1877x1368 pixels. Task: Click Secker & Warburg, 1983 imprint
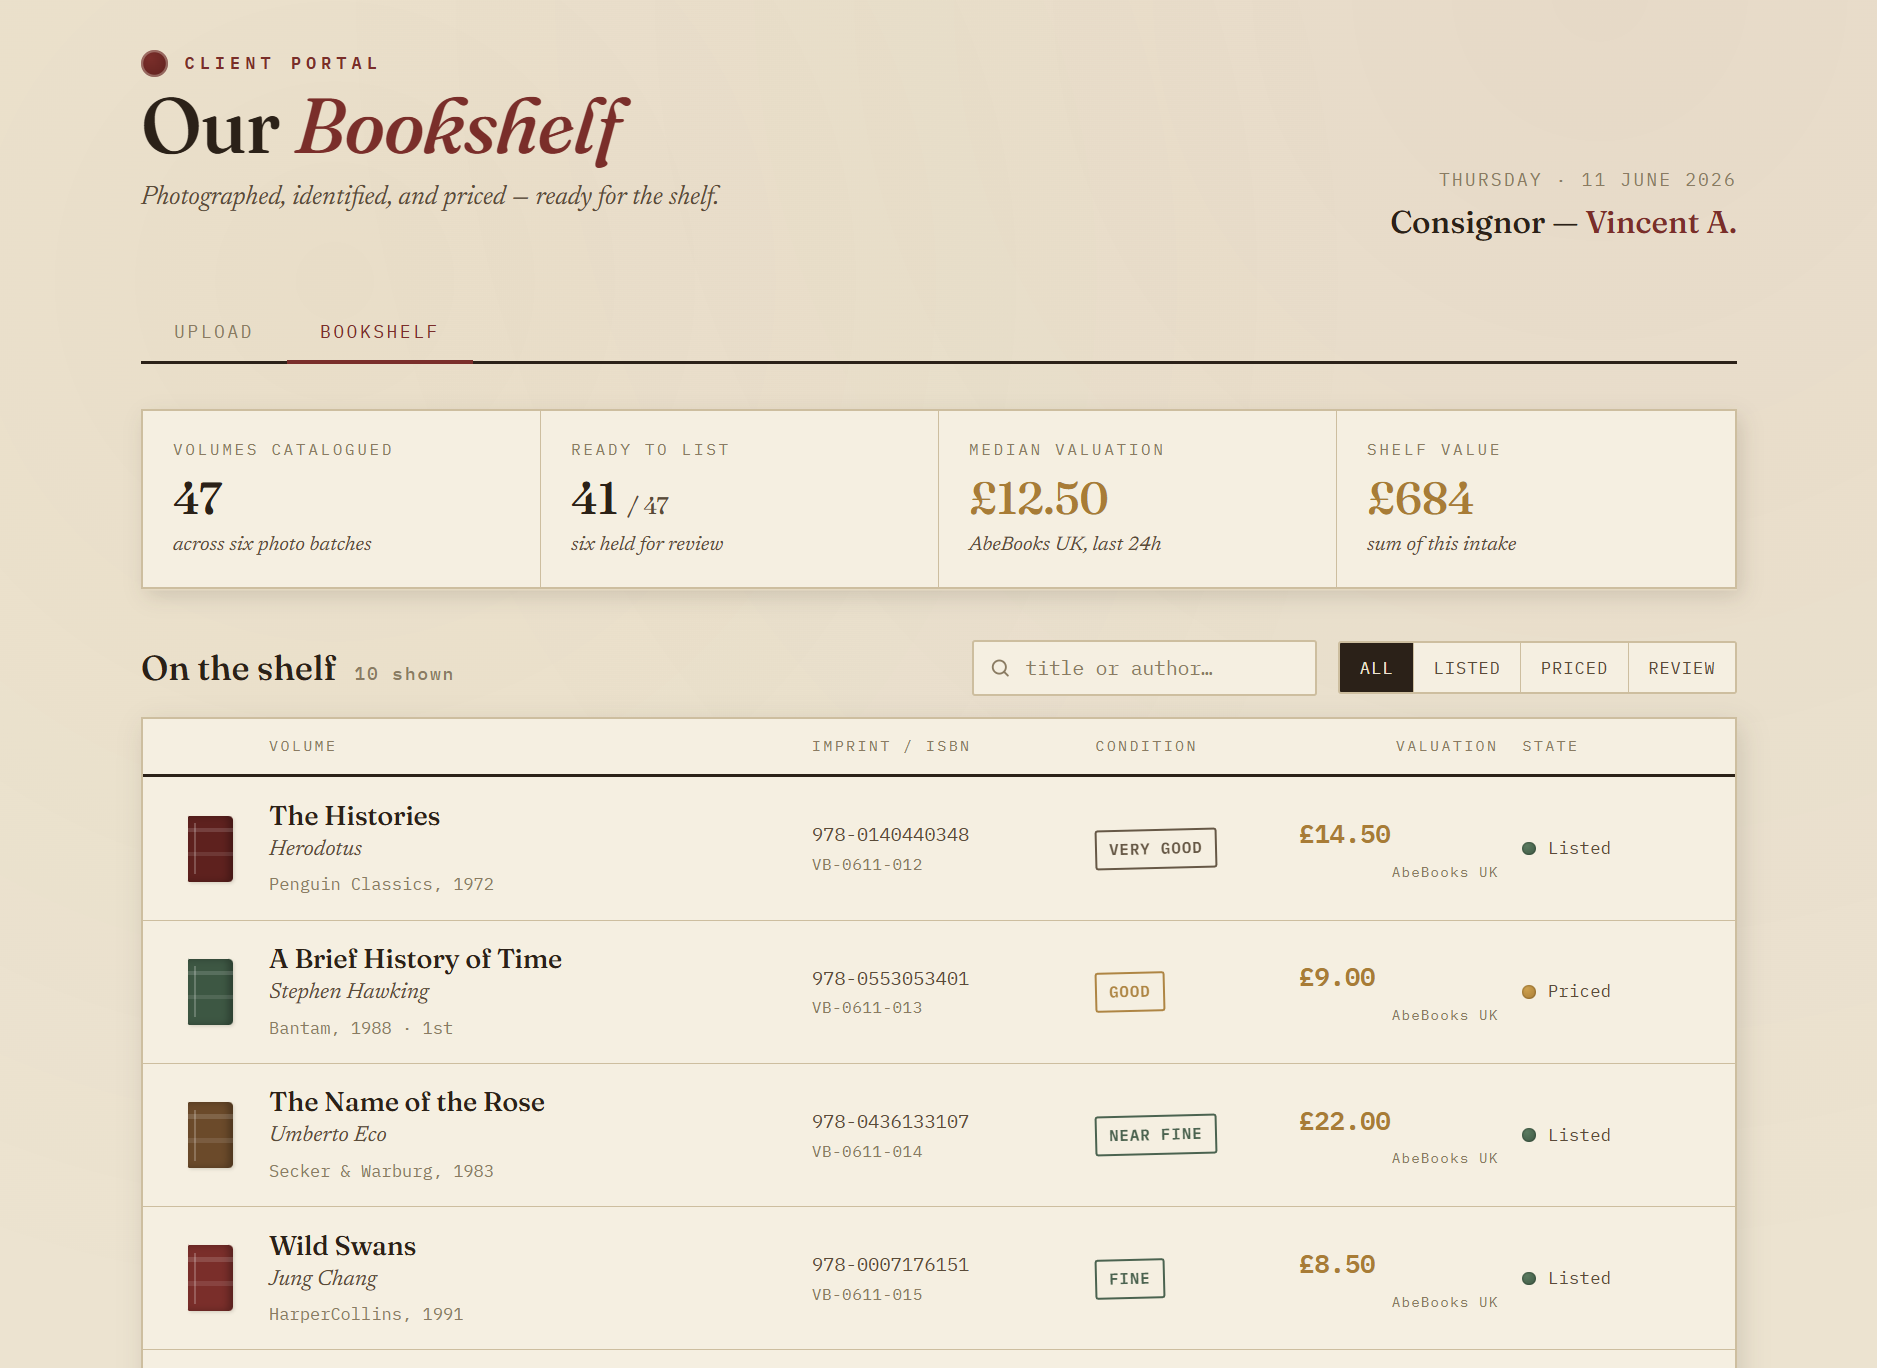pyautogui.click(x=381, y=1172)
